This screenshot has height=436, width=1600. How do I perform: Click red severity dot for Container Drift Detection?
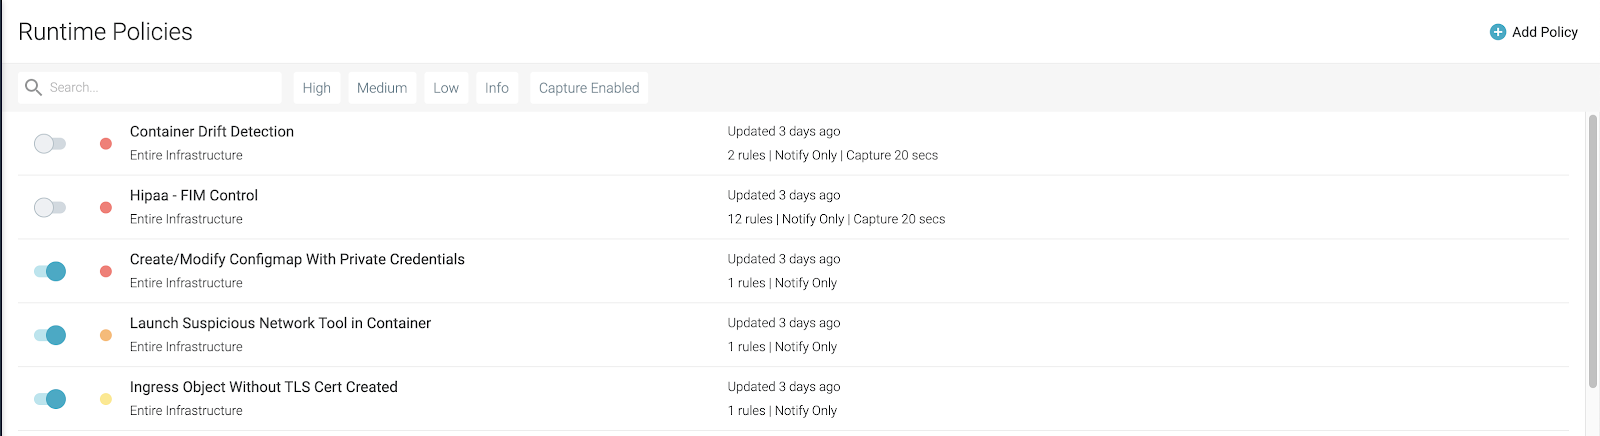pos(106,144)
